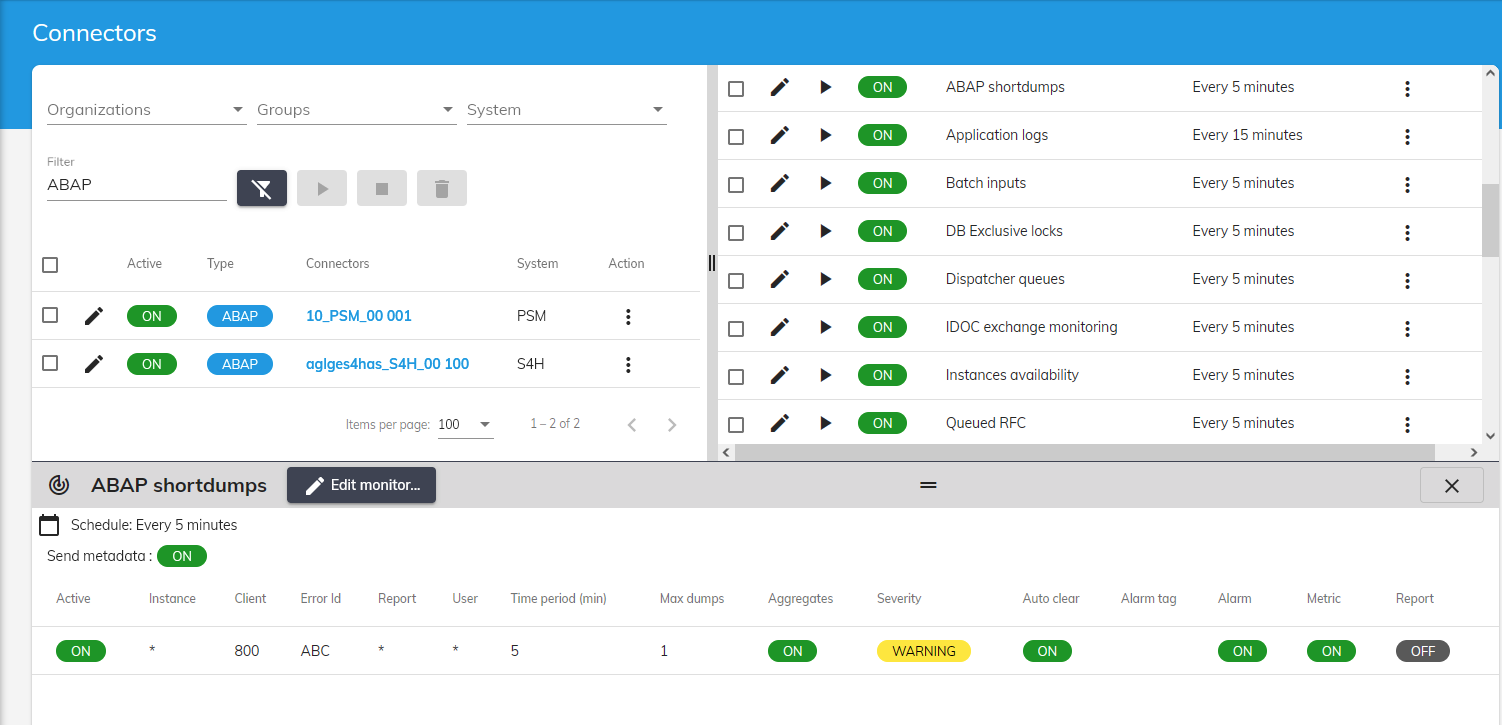1502x725 pixels.
Task: Run the Queued RFC monitor
Action: coord(825,423)
